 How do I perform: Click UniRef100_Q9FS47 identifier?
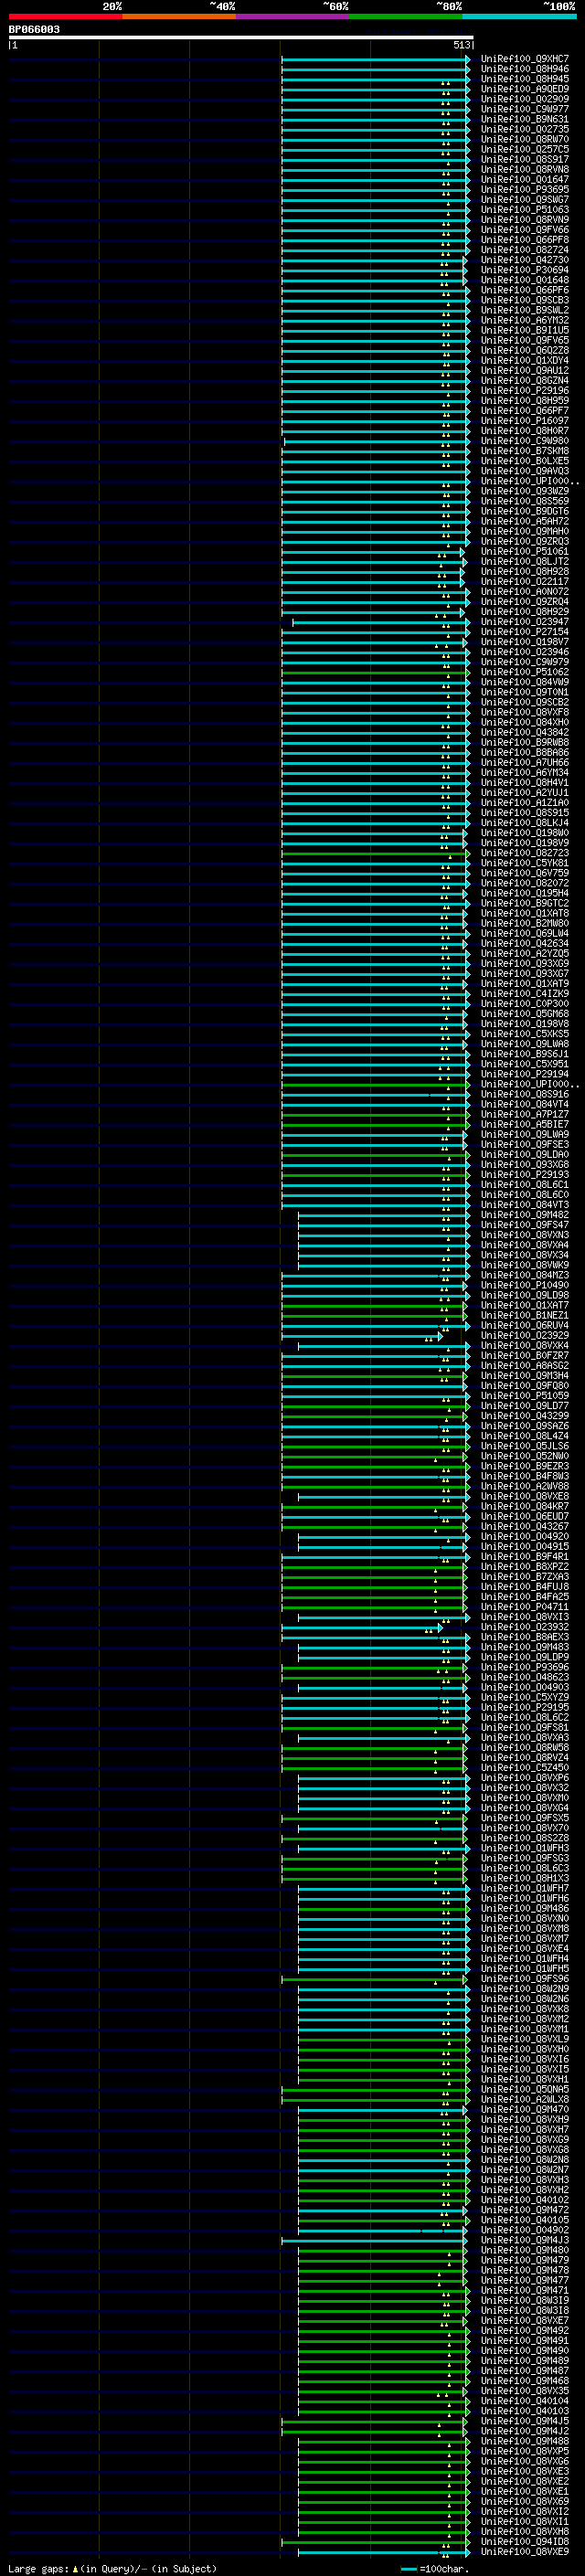coord(525,1225)
